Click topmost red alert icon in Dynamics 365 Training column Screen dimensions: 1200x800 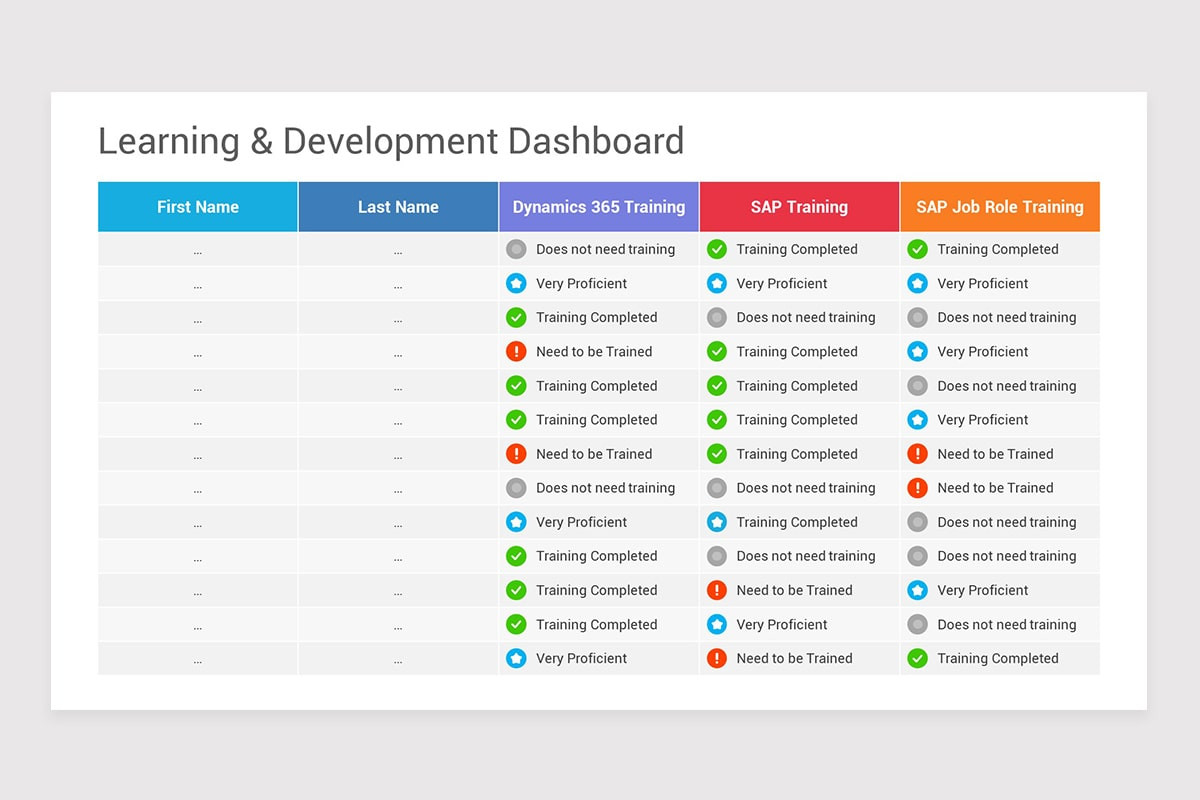click(x=516, y=351)
